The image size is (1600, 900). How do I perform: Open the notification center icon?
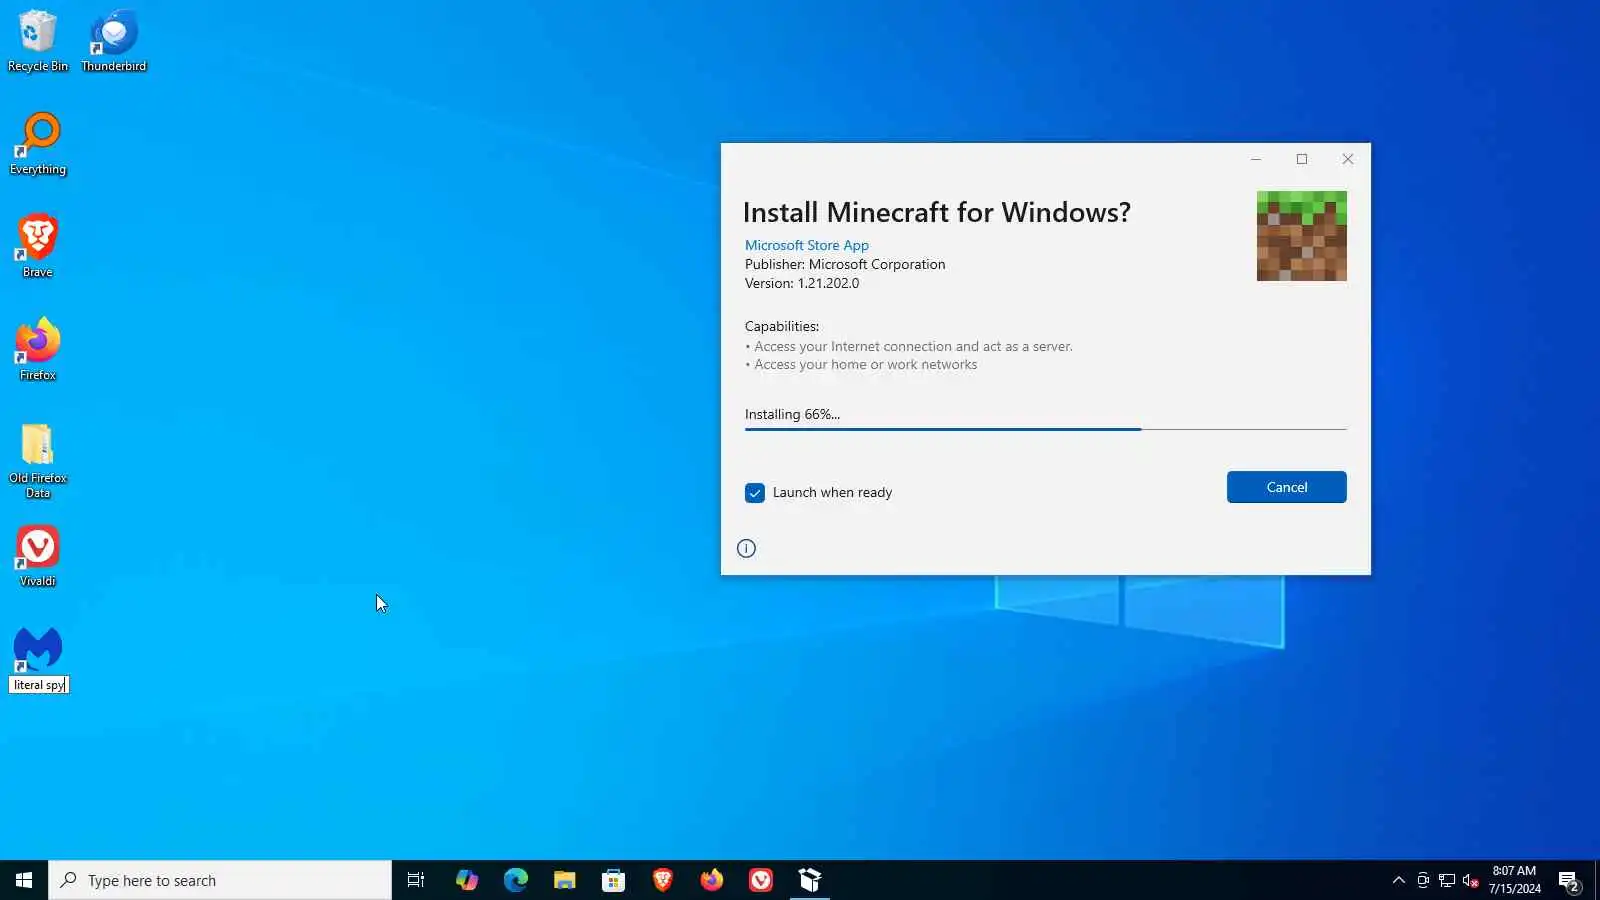[x=1569, y=880]
